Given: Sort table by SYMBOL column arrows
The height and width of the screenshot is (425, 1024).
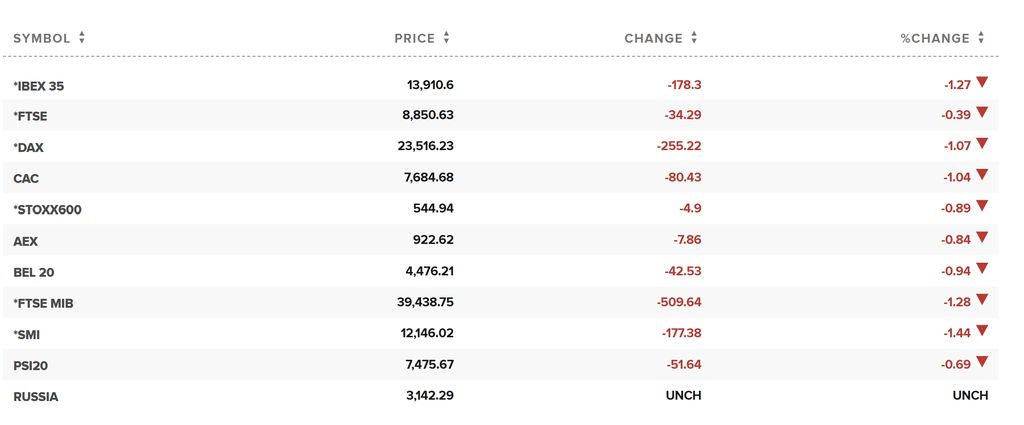Looking at the screenshot, I should click(82, 38).
